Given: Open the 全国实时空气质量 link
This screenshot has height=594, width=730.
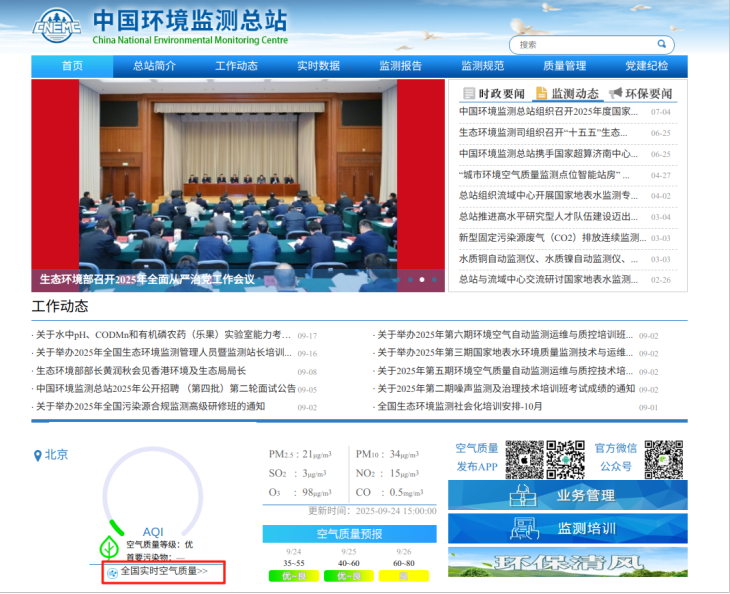Looking at the screenshot, I should [x=164, y=572].
